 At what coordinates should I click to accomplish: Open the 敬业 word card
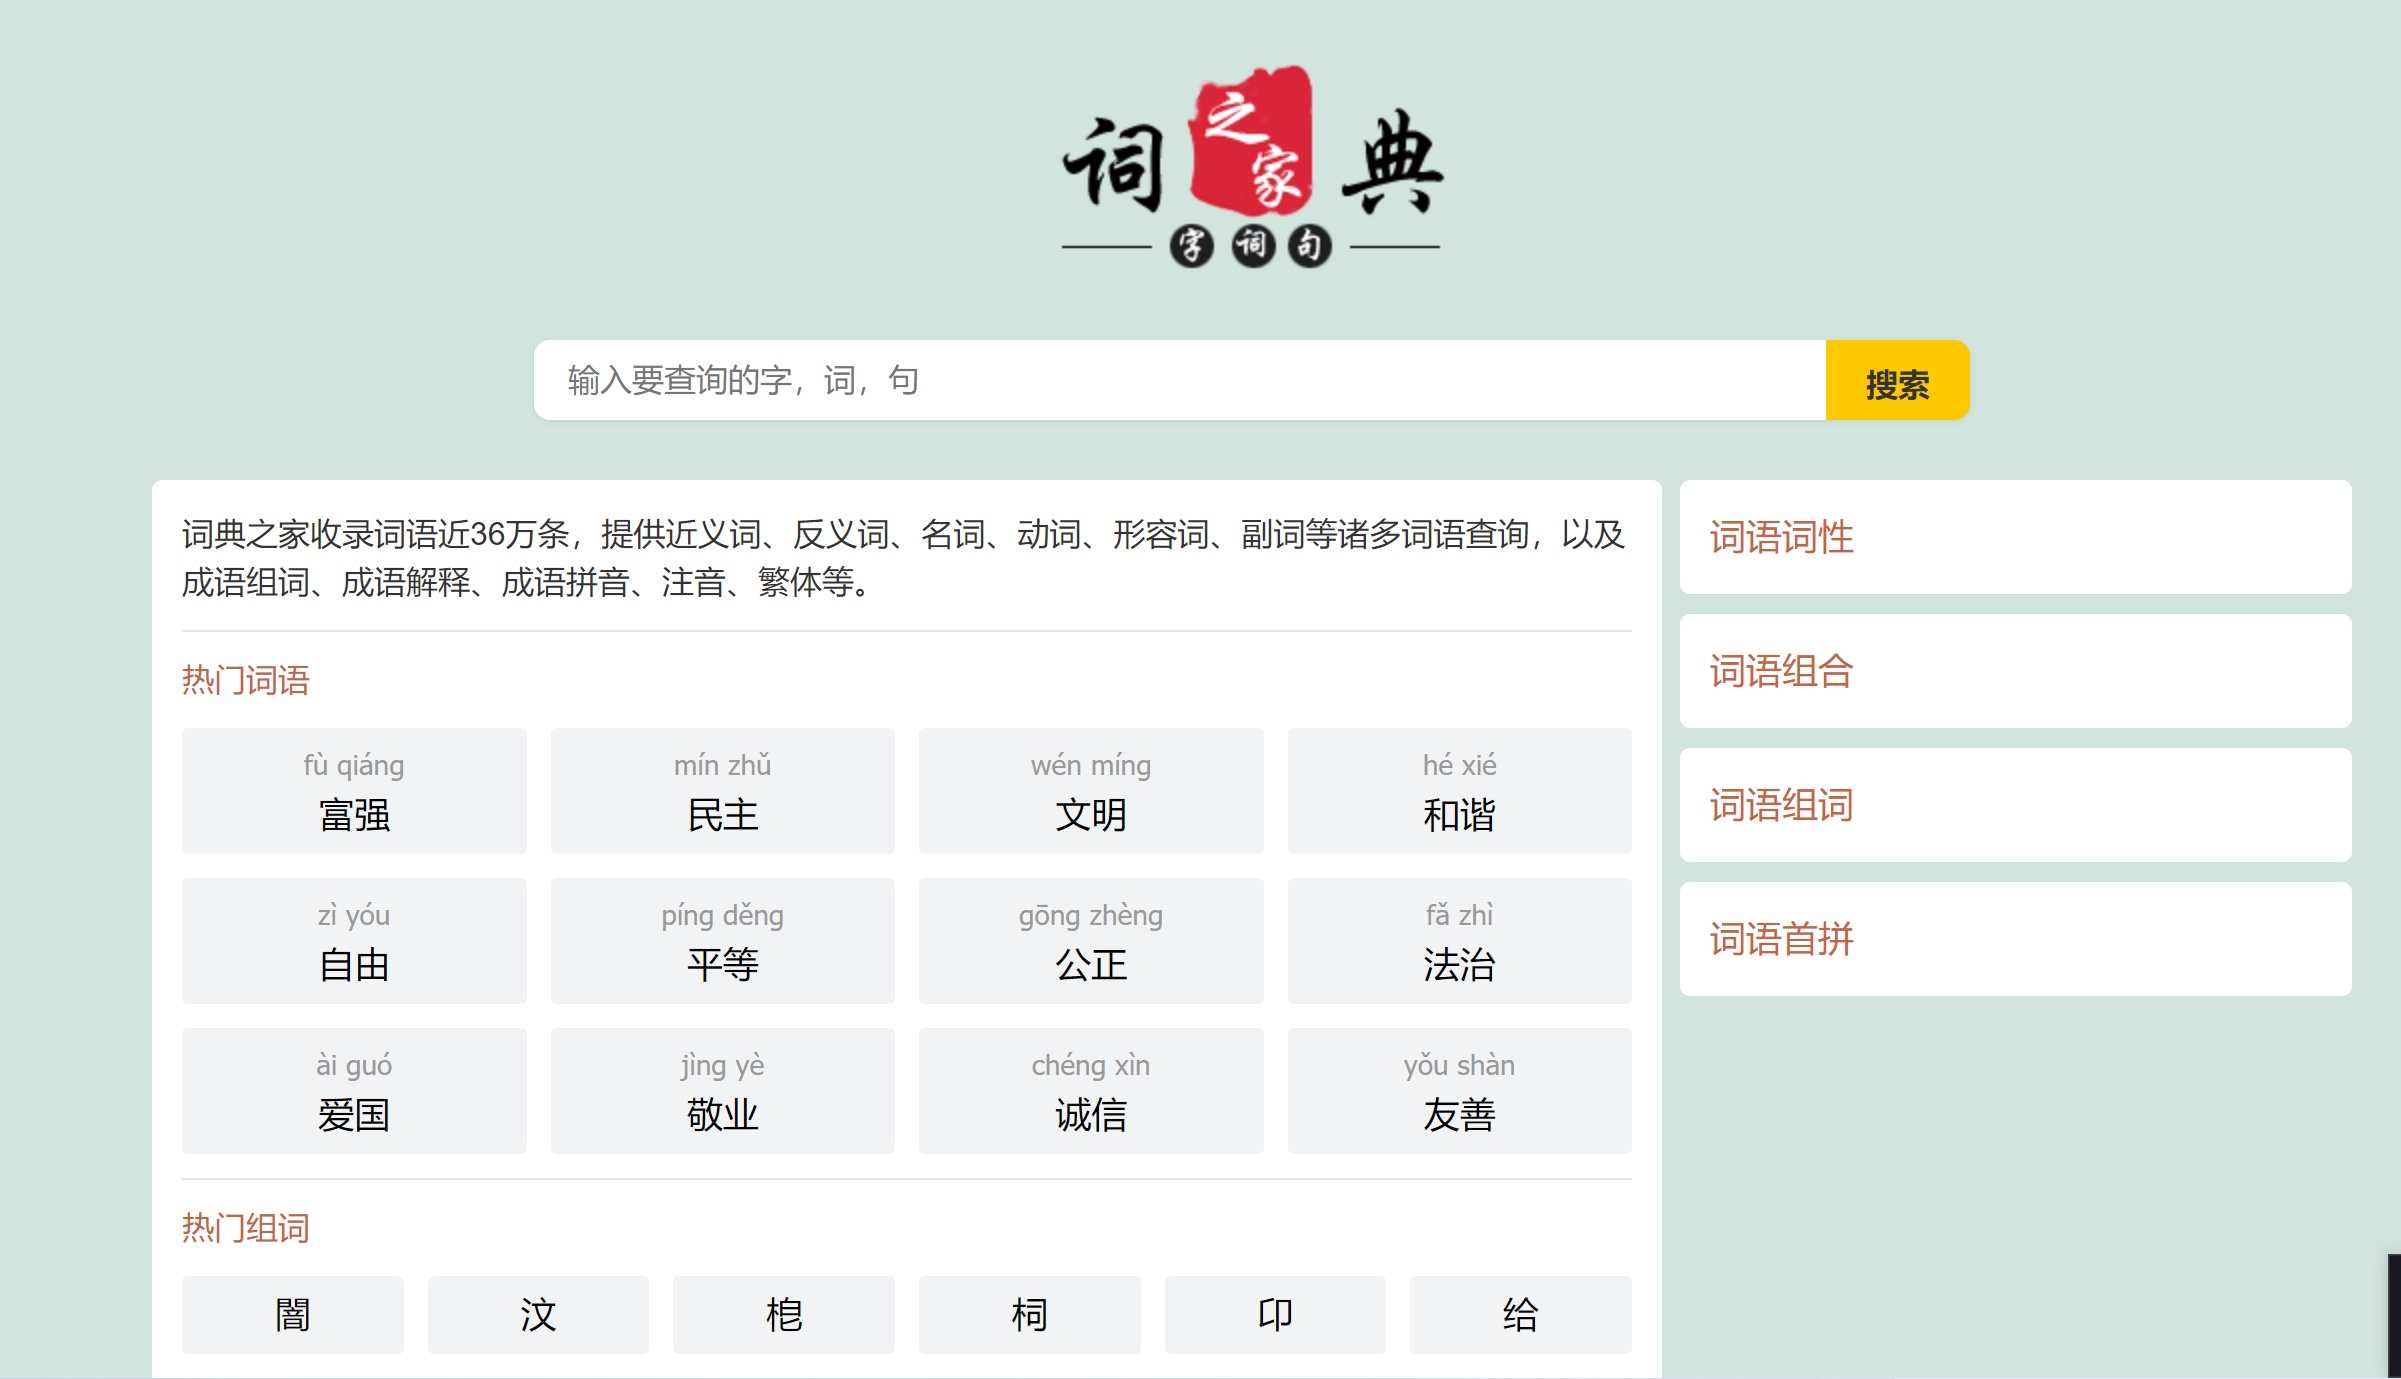tap(722, 1091)
